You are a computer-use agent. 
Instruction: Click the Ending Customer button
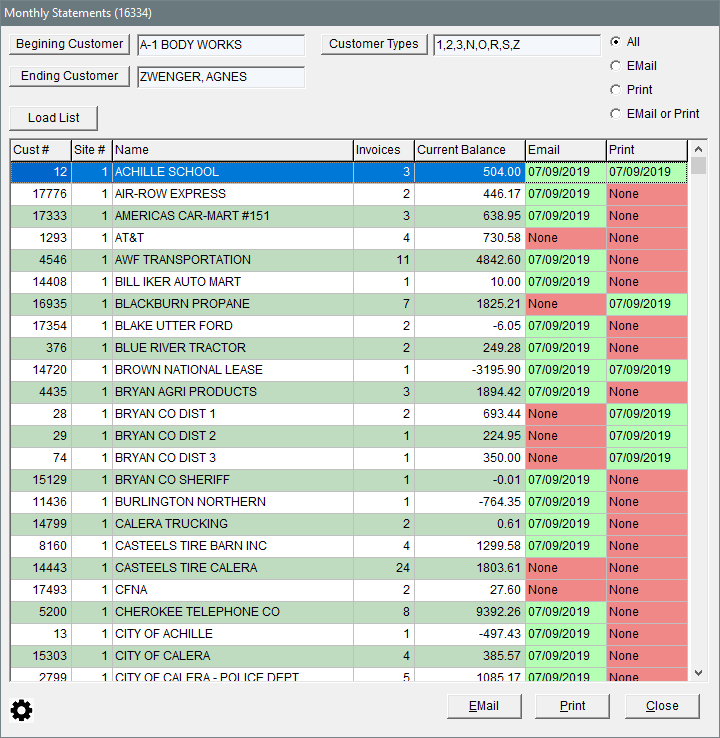pos(69,76)
